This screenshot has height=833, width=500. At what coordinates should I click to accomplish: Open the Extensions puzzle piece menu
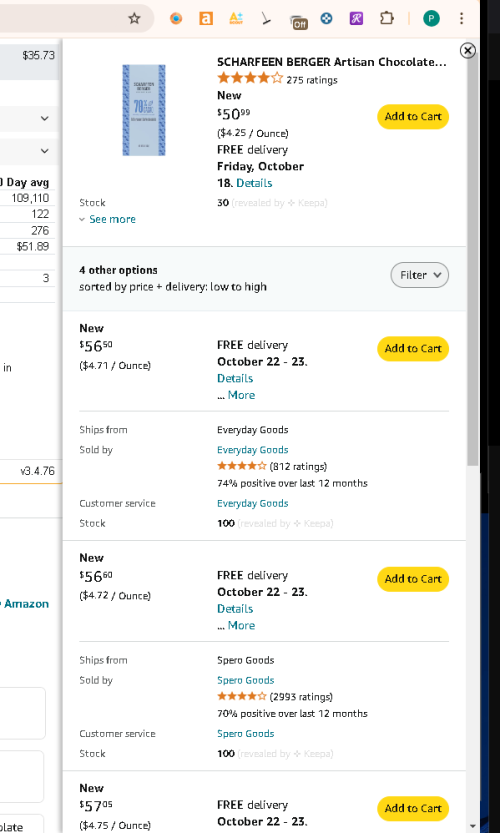(x=386, y=19)
